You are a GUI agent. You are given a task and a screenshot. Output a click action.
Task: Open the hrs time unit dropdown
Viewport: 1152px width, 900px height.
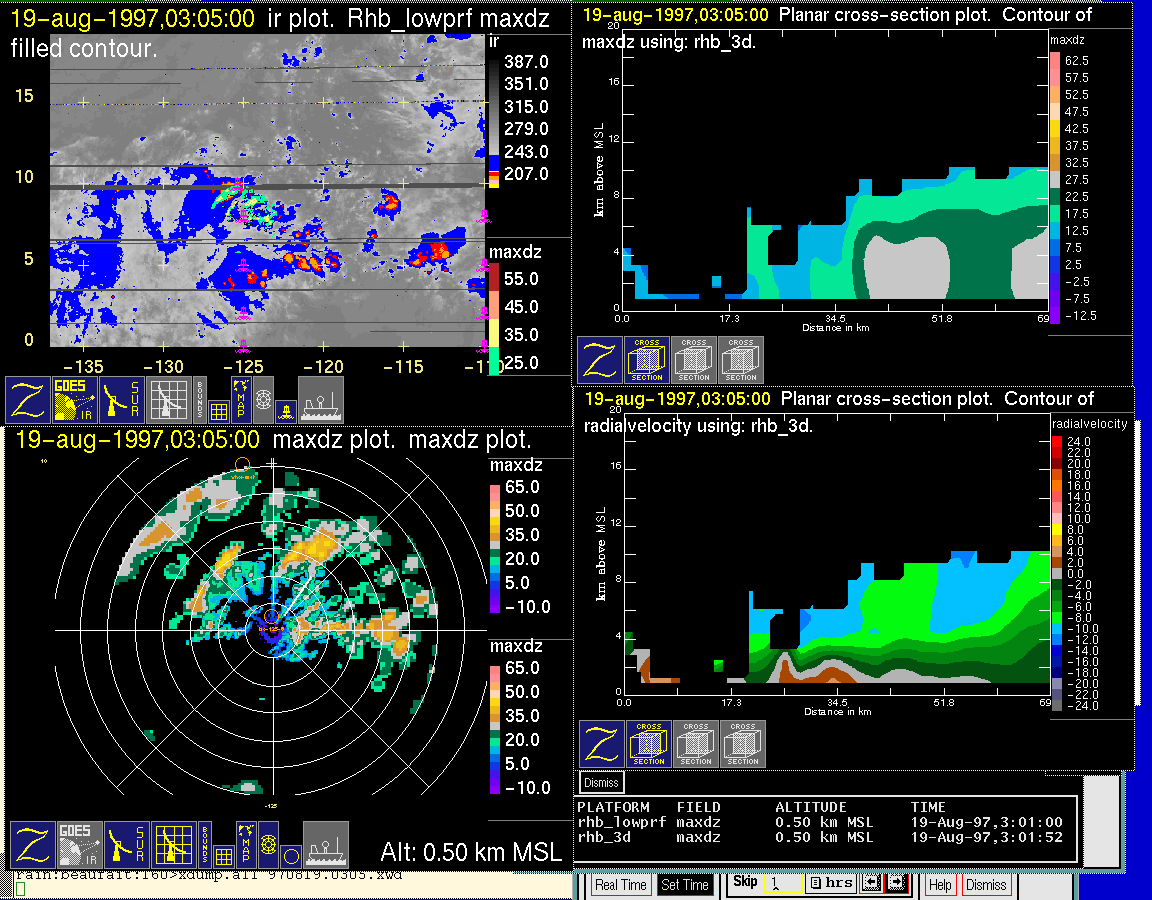[830, 884]
